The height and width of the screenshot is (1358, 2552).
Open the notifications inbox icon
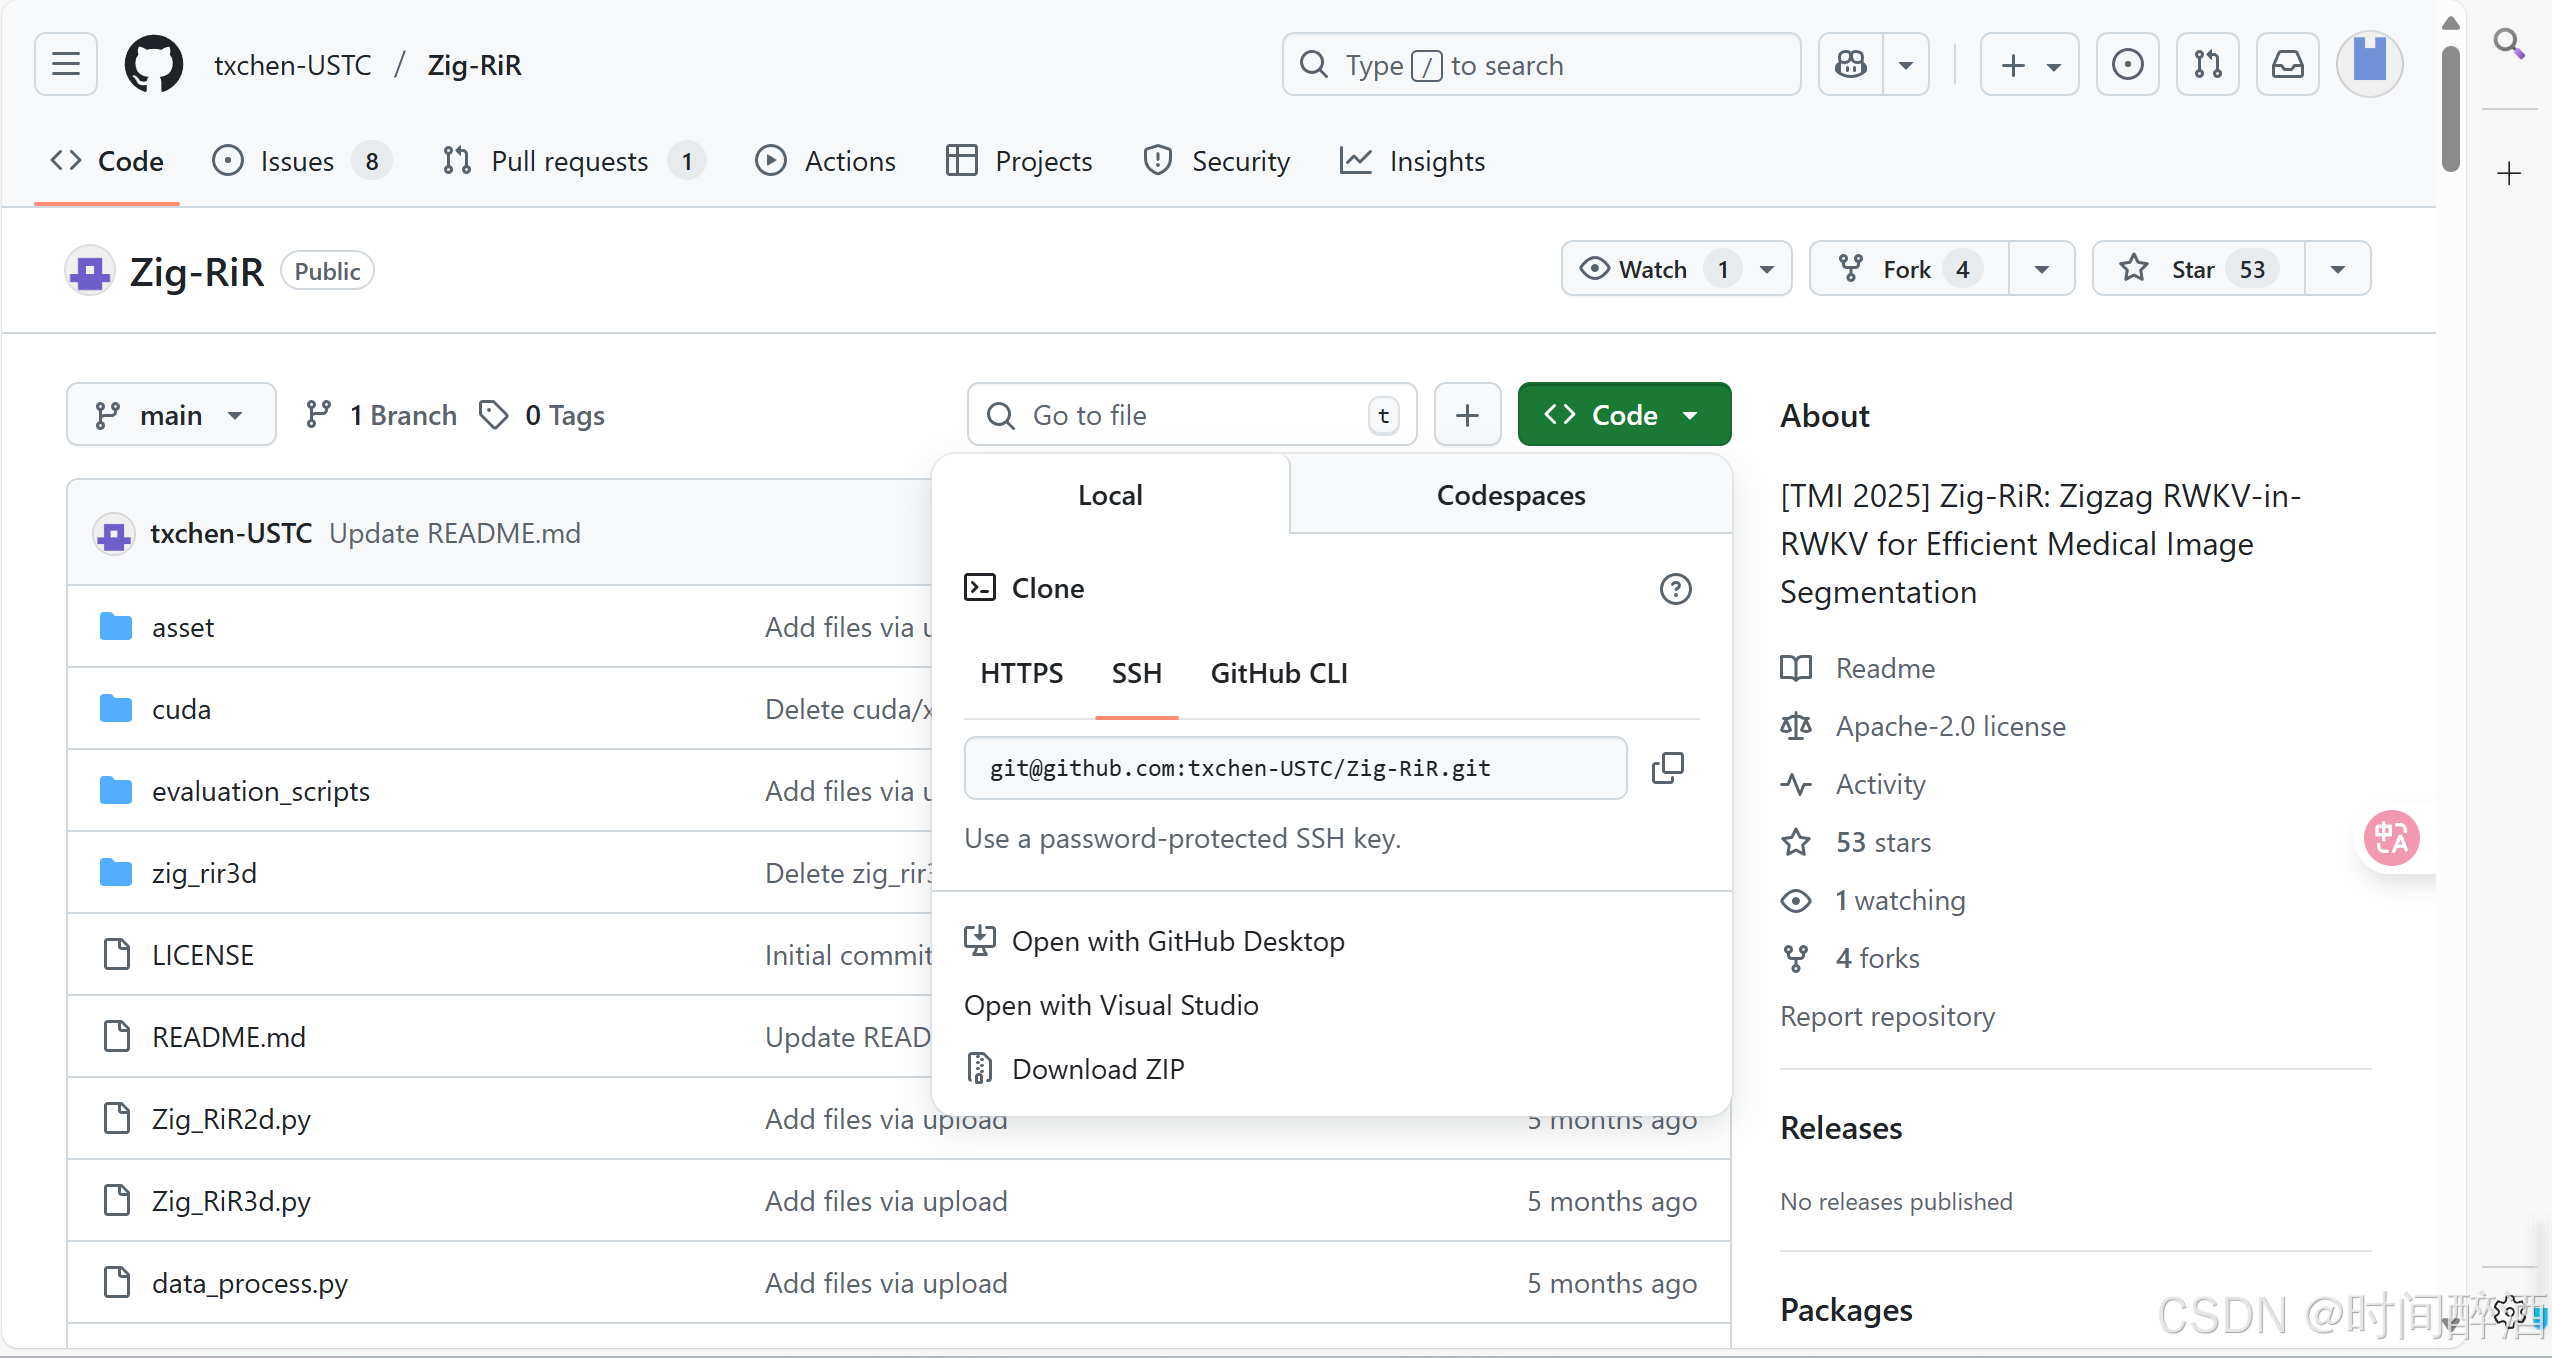tap(2287, 65)
